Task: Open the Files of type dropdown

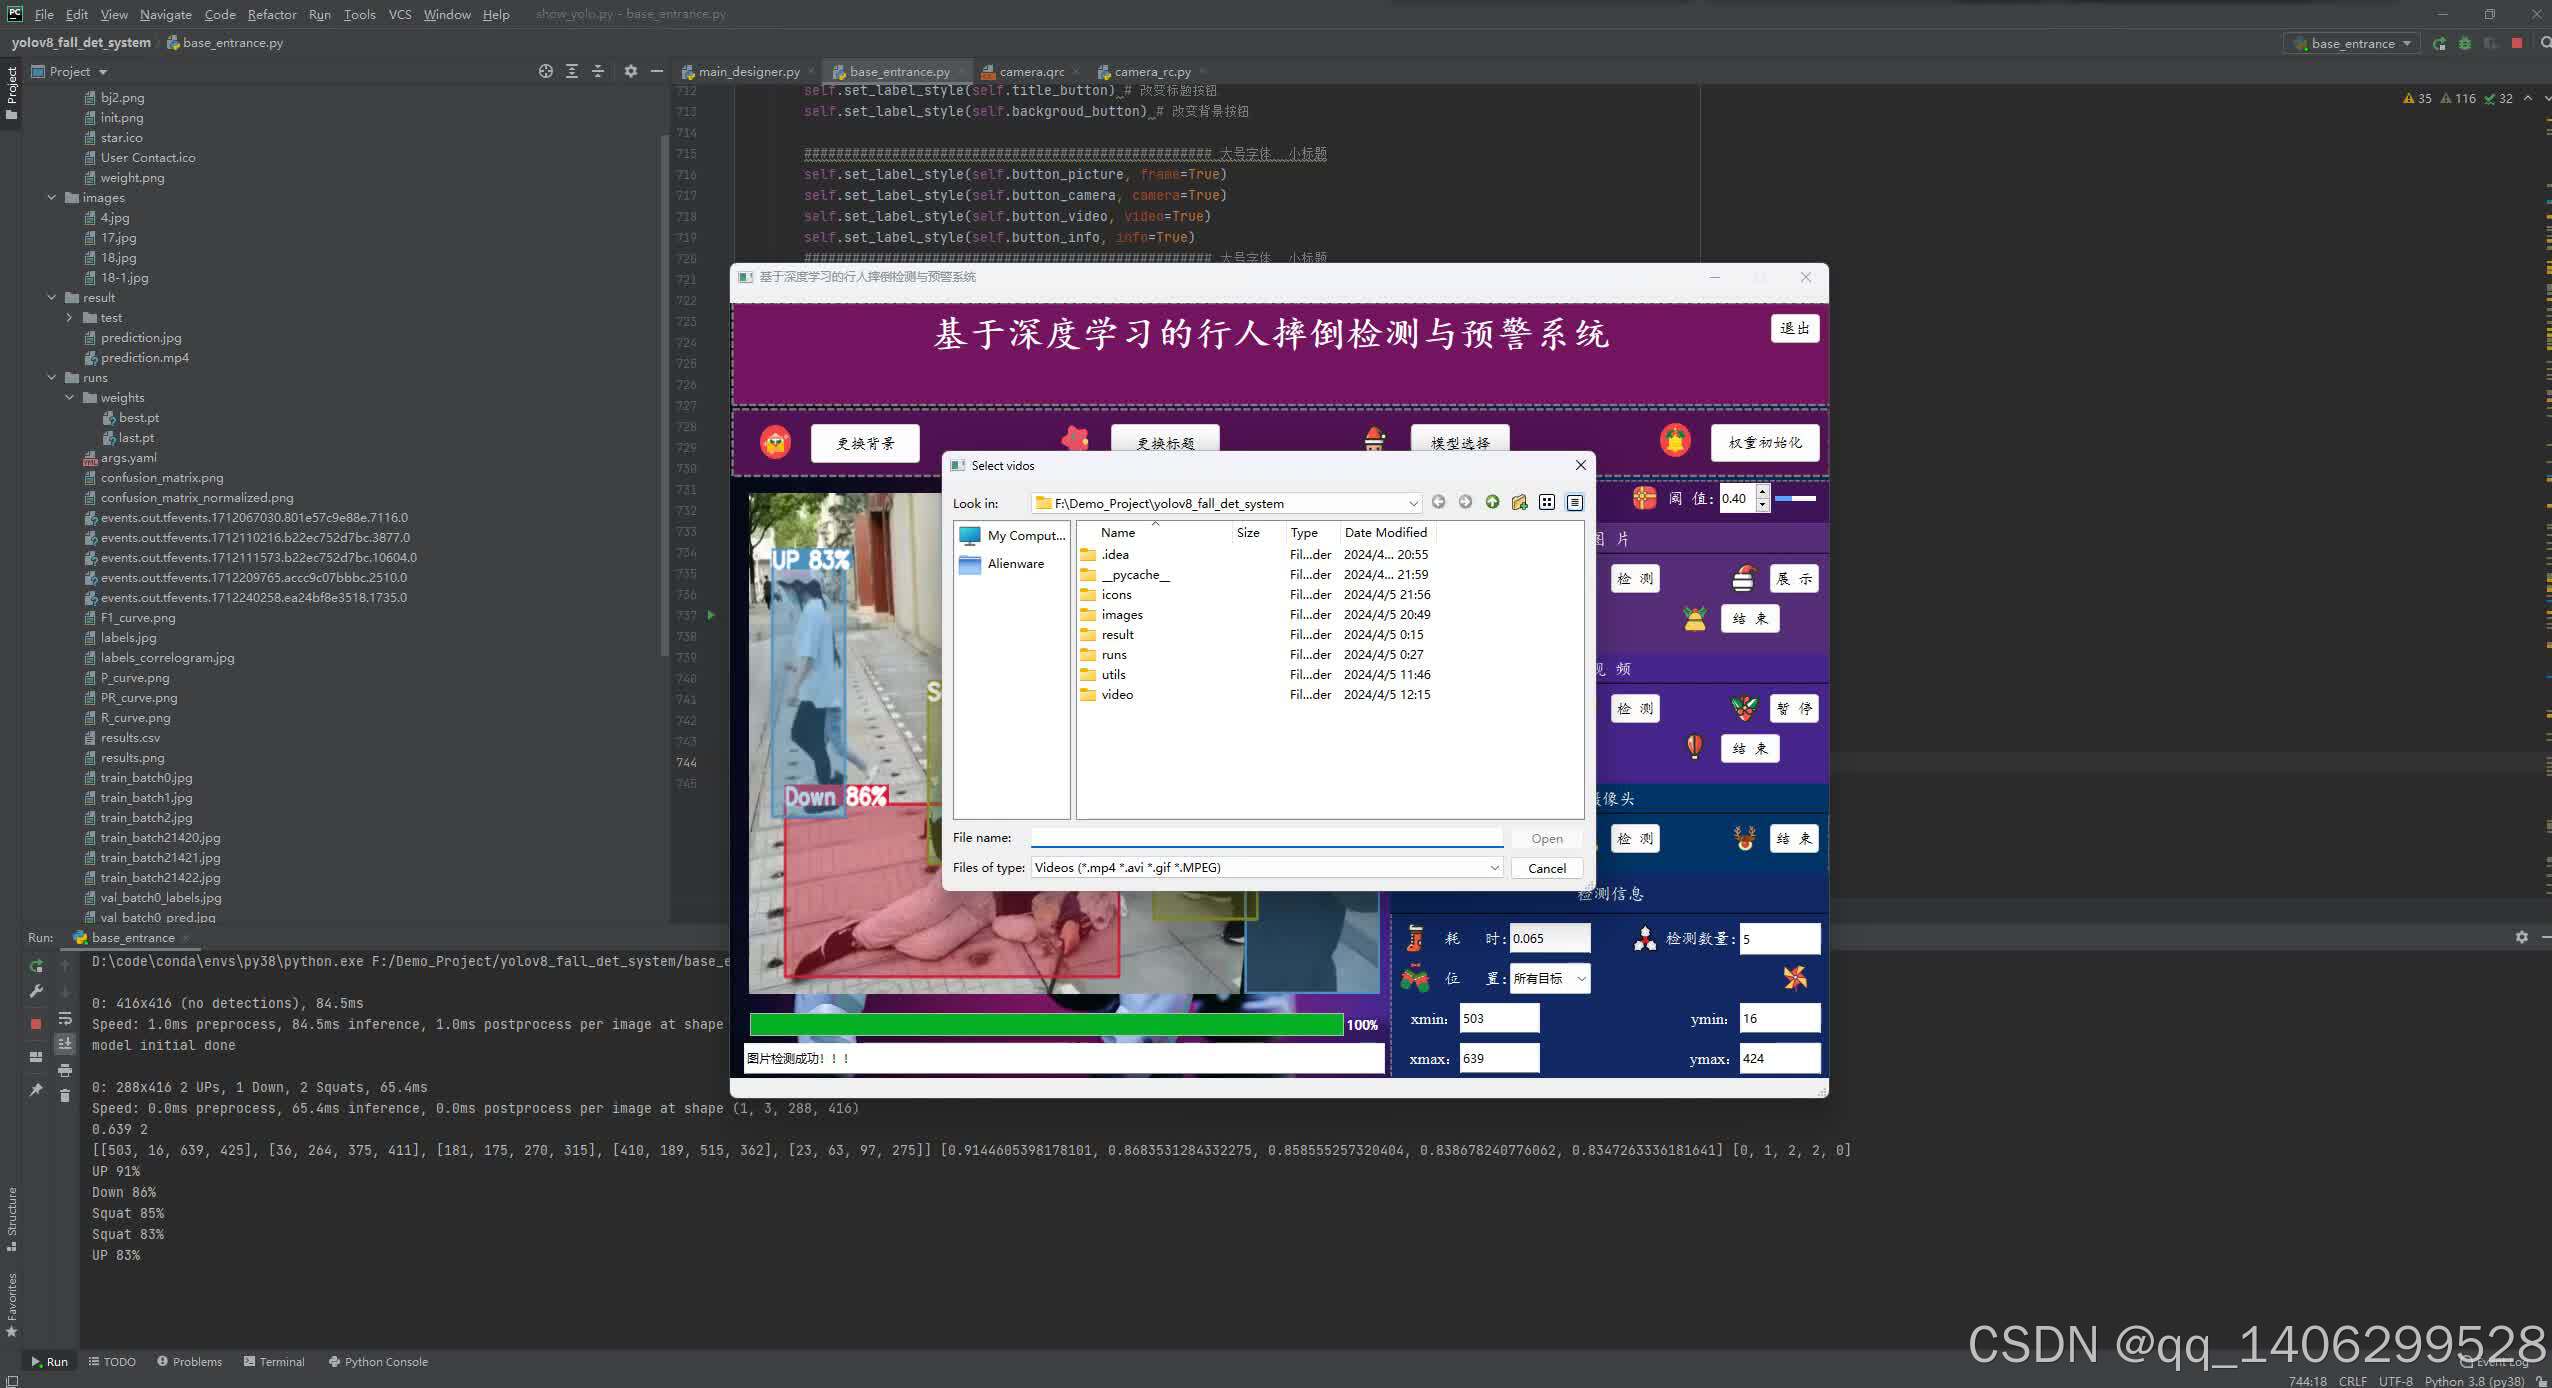Action: point(1494,868)
